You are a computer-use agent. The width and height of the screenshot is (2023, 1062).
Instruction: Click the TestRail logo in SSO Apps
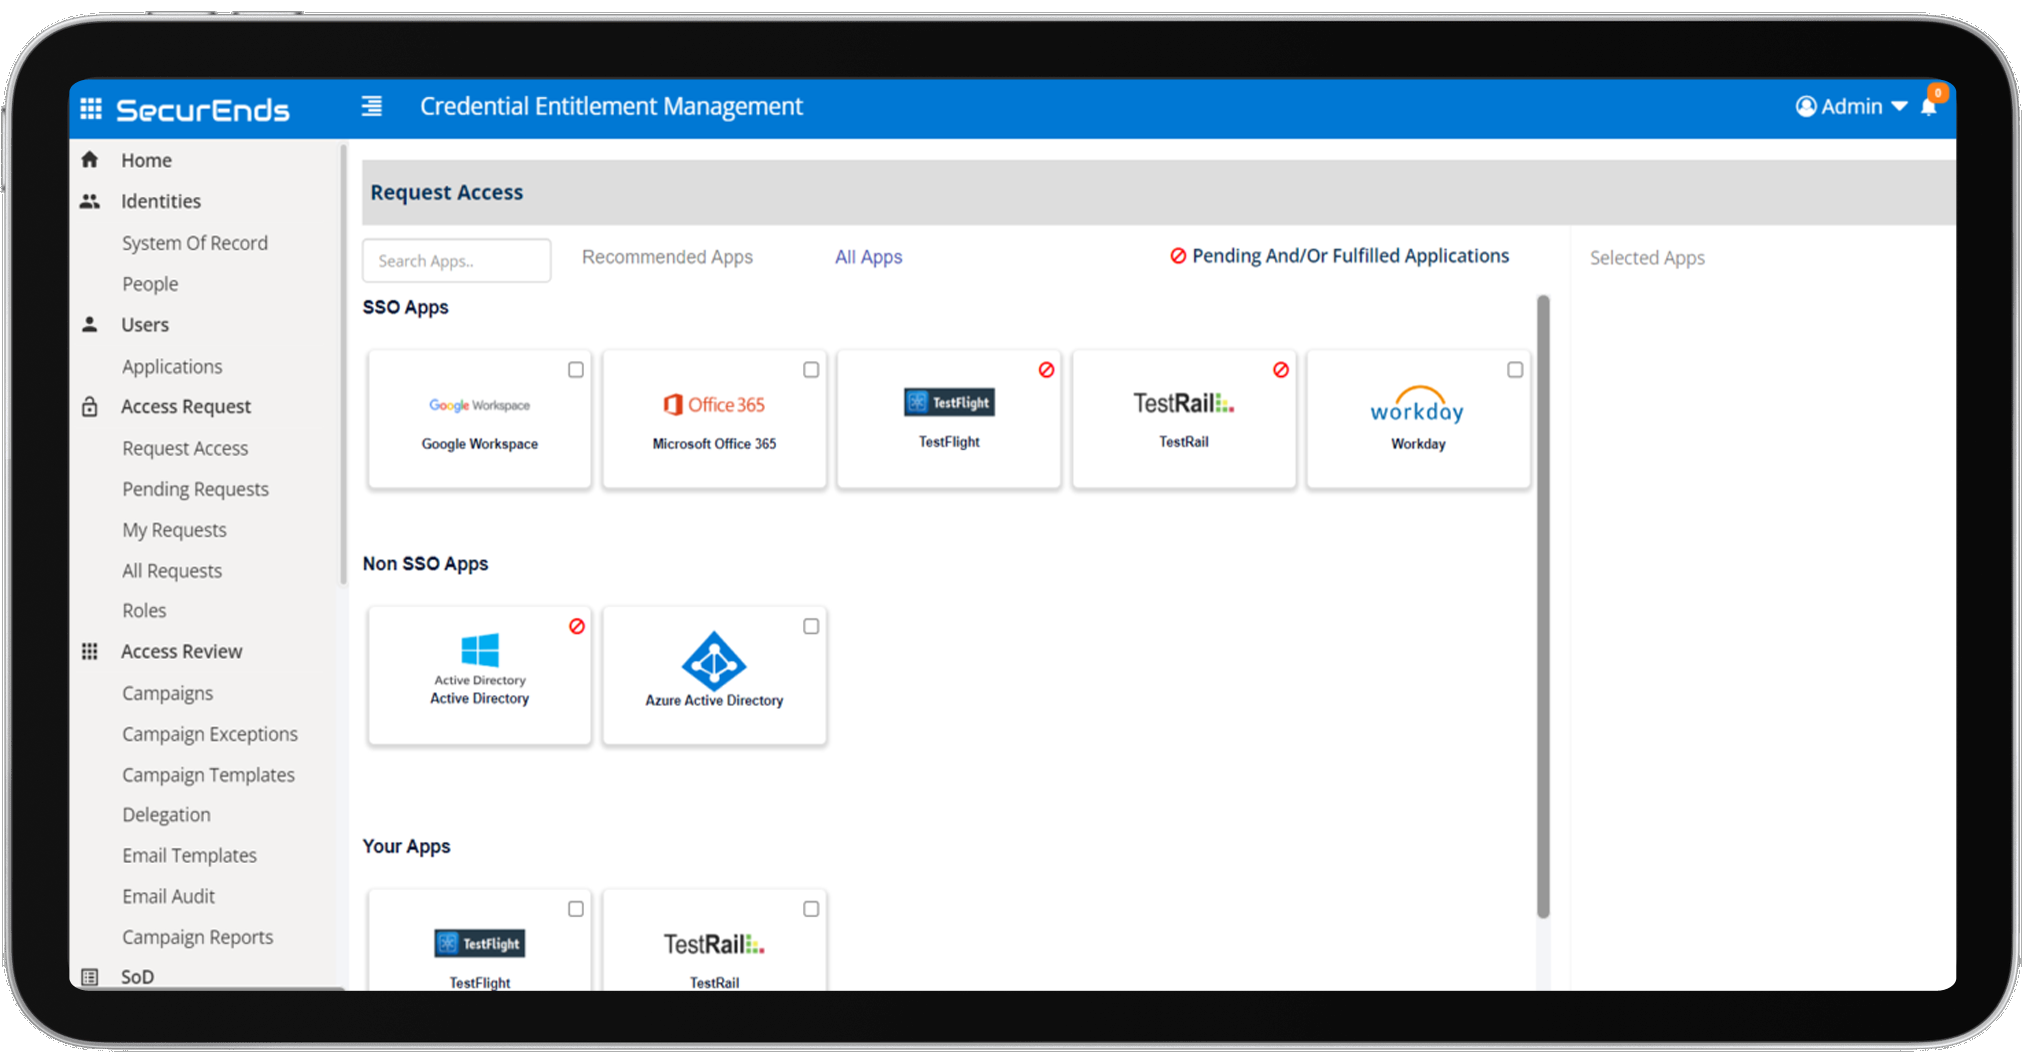[x=1184, y=403]
